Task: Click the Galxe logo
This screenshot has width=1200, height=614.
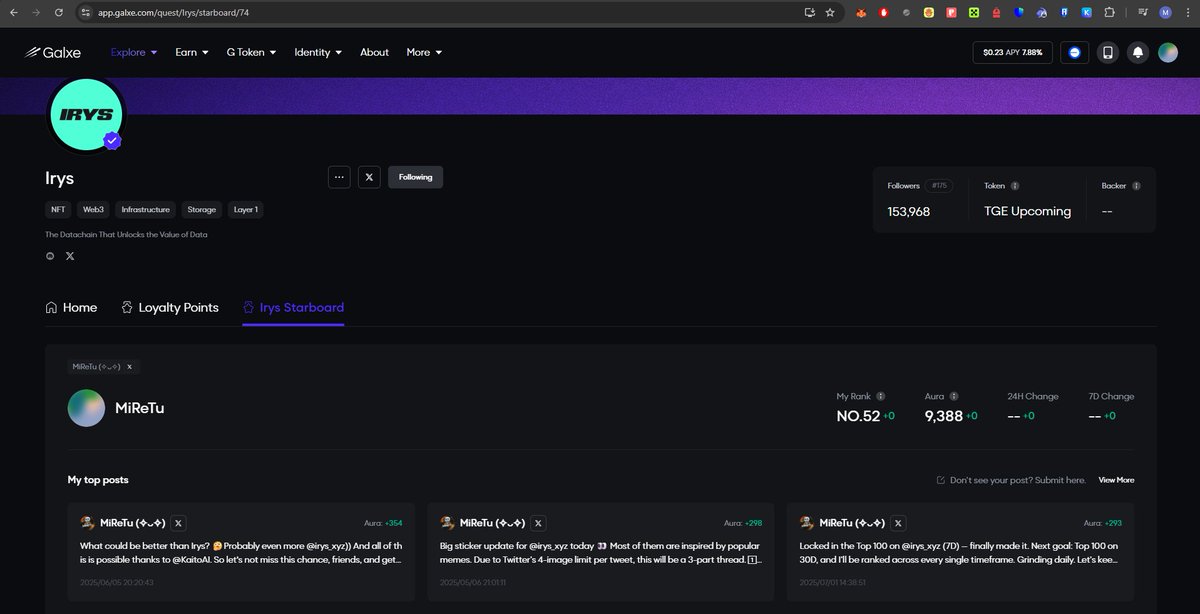Action: pos(53,52)
